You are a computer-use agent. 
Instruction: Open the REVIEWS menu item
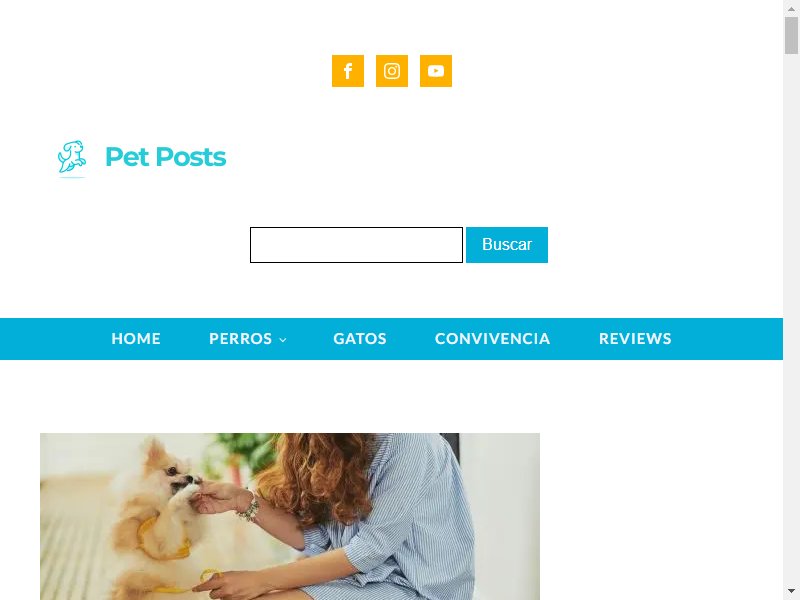pyautogui.click(x=635, y=339)
